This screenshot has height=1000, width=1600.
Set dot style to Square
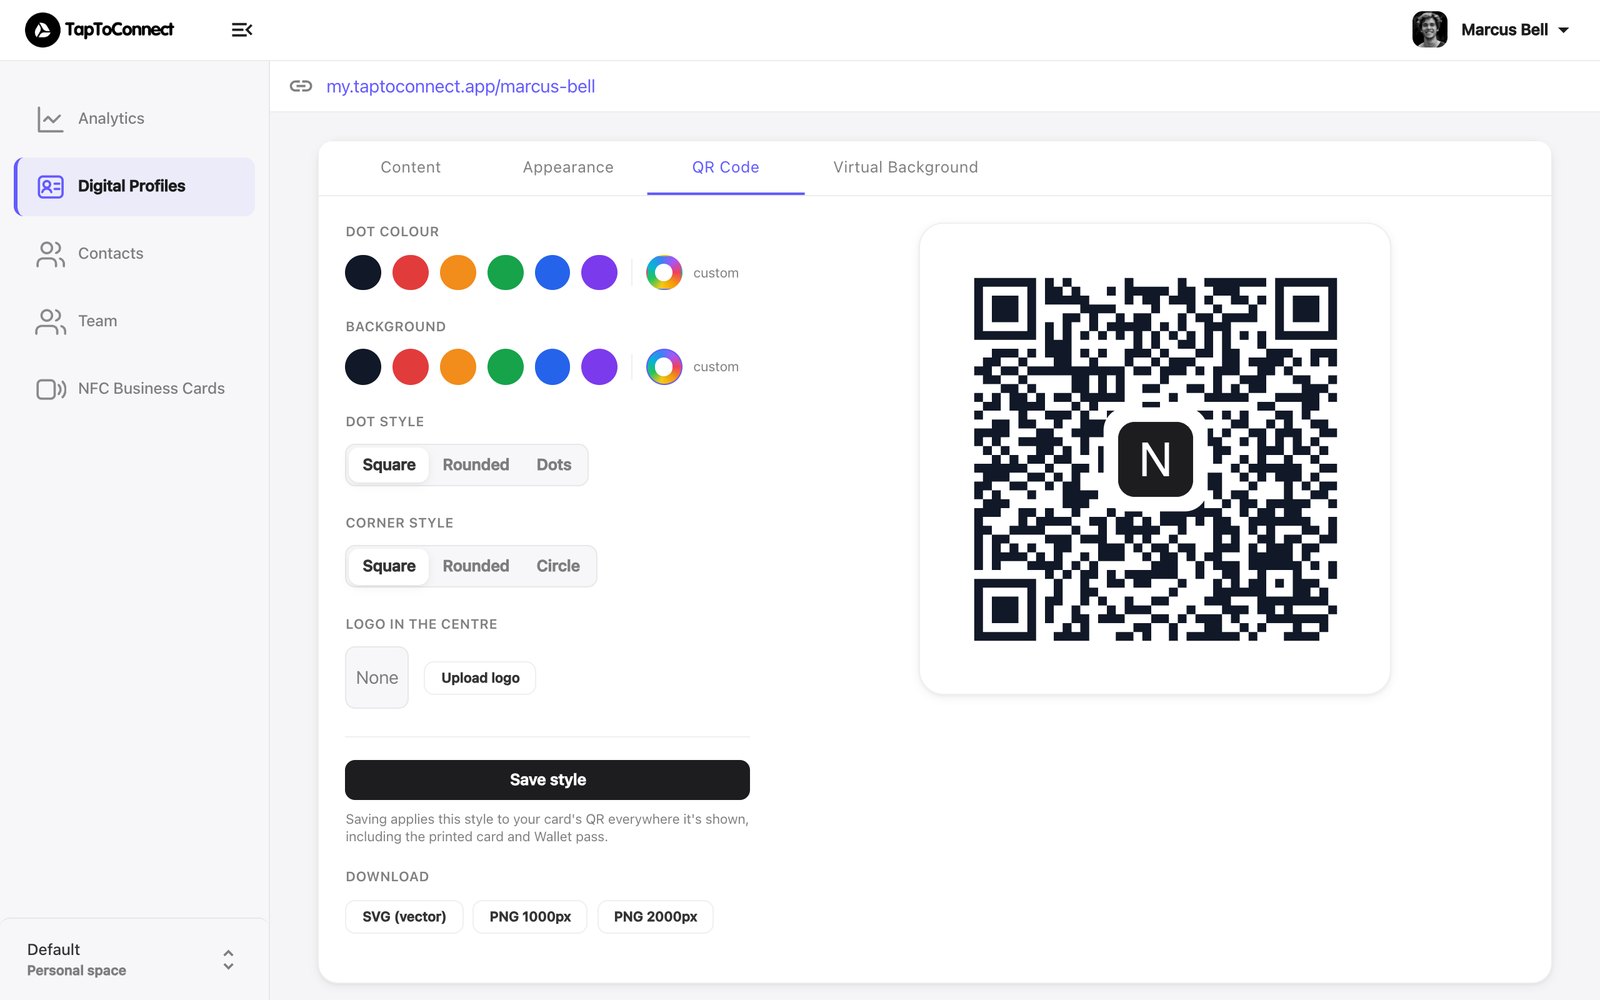coord(389,465)
